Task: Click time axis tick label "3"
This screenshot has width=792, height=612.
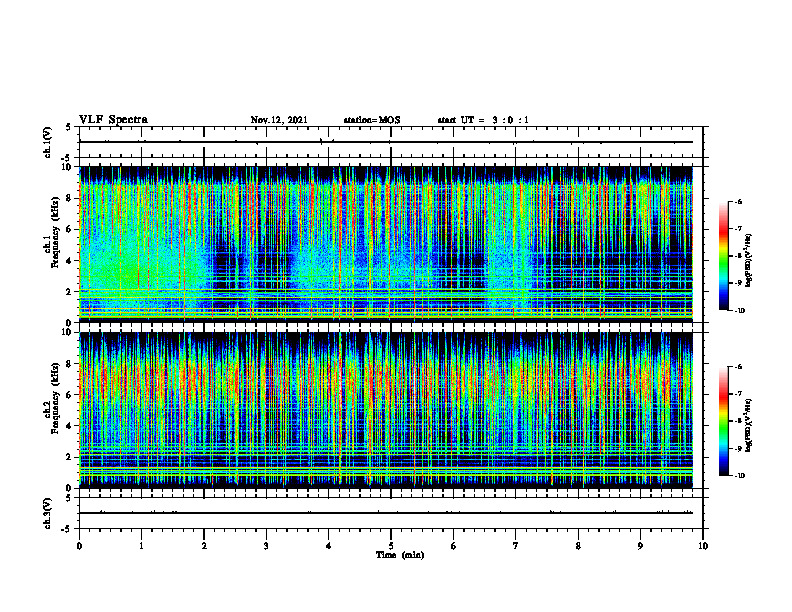Action: pos(266,546)
